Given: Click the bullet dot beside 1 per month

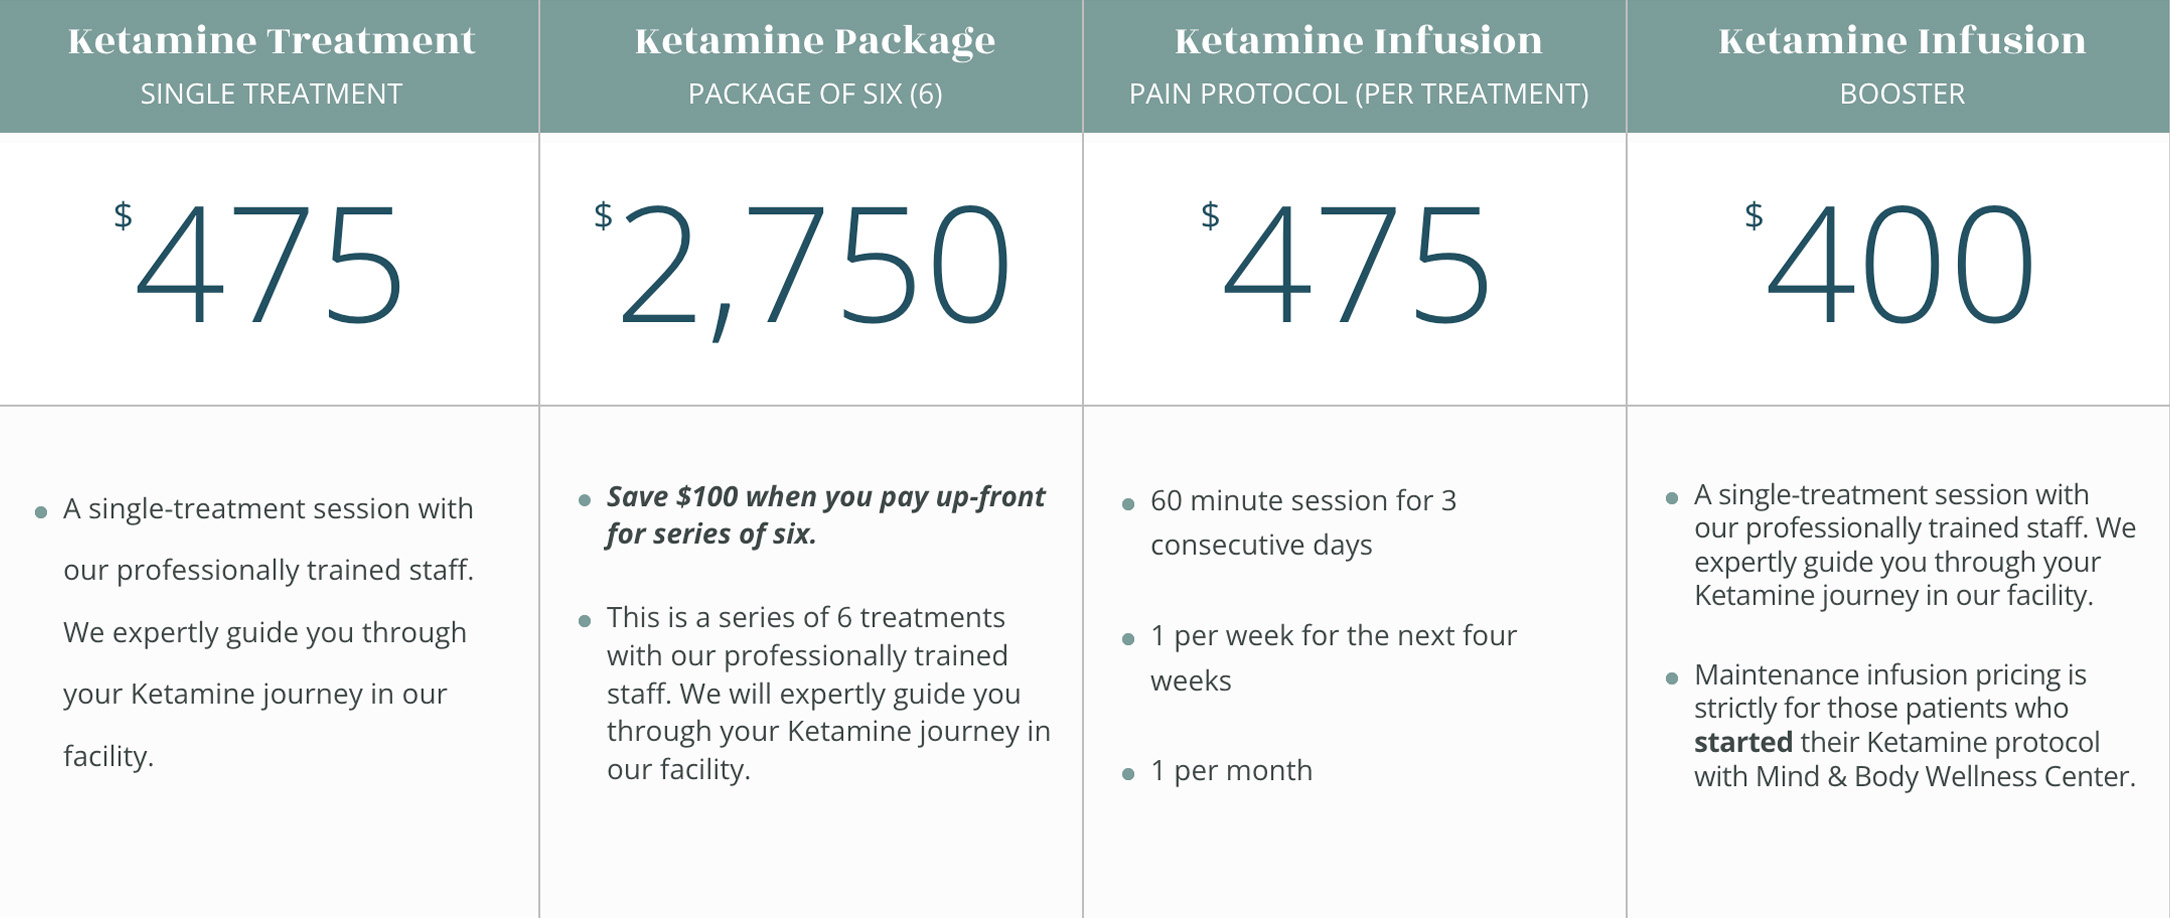Looking at the screenshot, I should pyautogui.click(x=1128, y=774).
